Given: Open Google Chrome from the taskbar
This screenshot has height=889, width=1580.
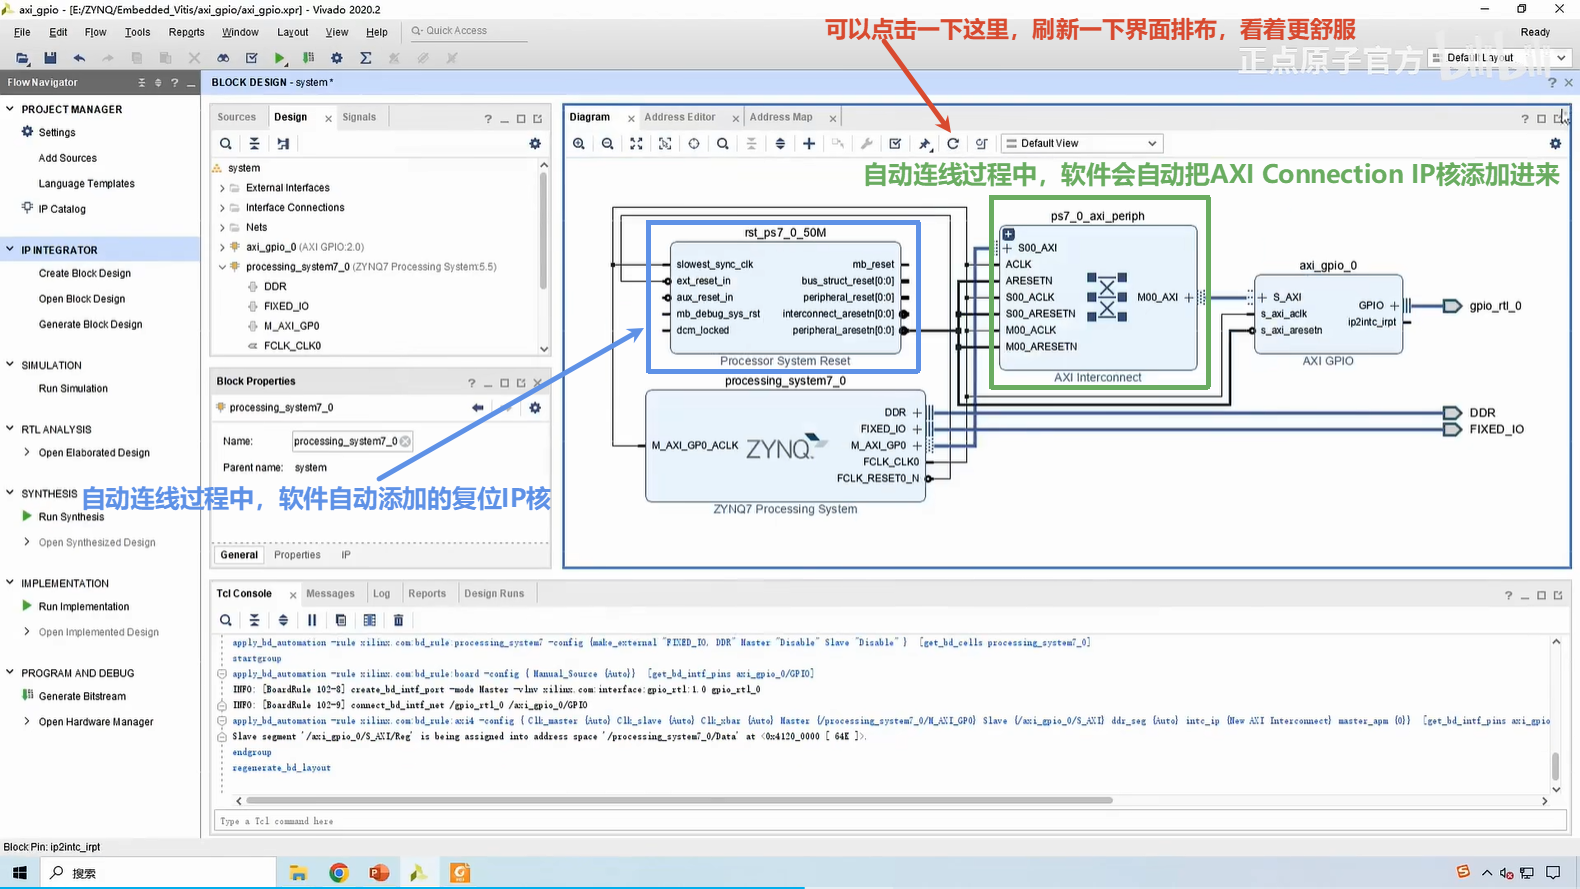Looking at the screenshot, I should 339,873.
